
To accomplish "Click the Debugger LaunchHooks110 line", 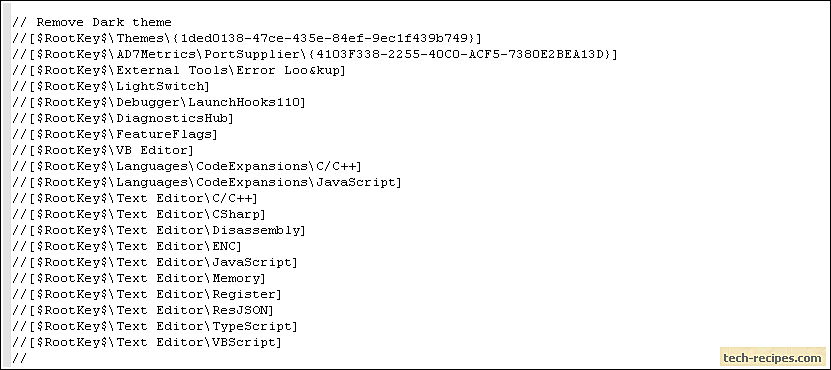I will point(159,102).
